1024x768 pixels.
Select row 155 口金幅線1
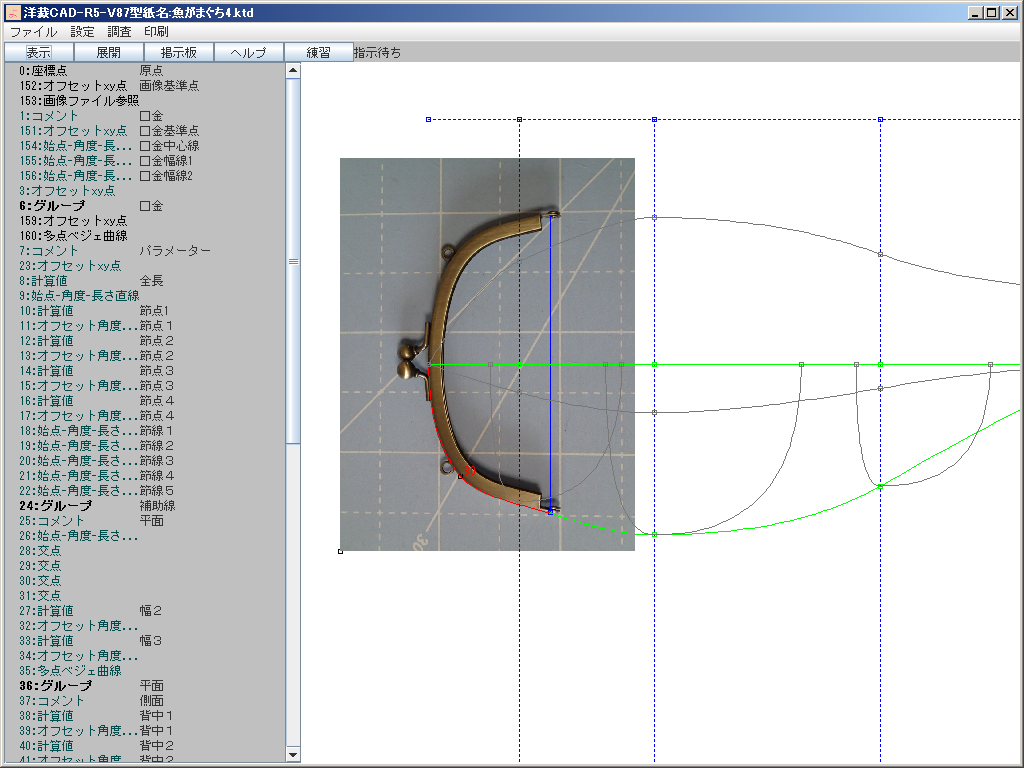click(x=106, y=161)
